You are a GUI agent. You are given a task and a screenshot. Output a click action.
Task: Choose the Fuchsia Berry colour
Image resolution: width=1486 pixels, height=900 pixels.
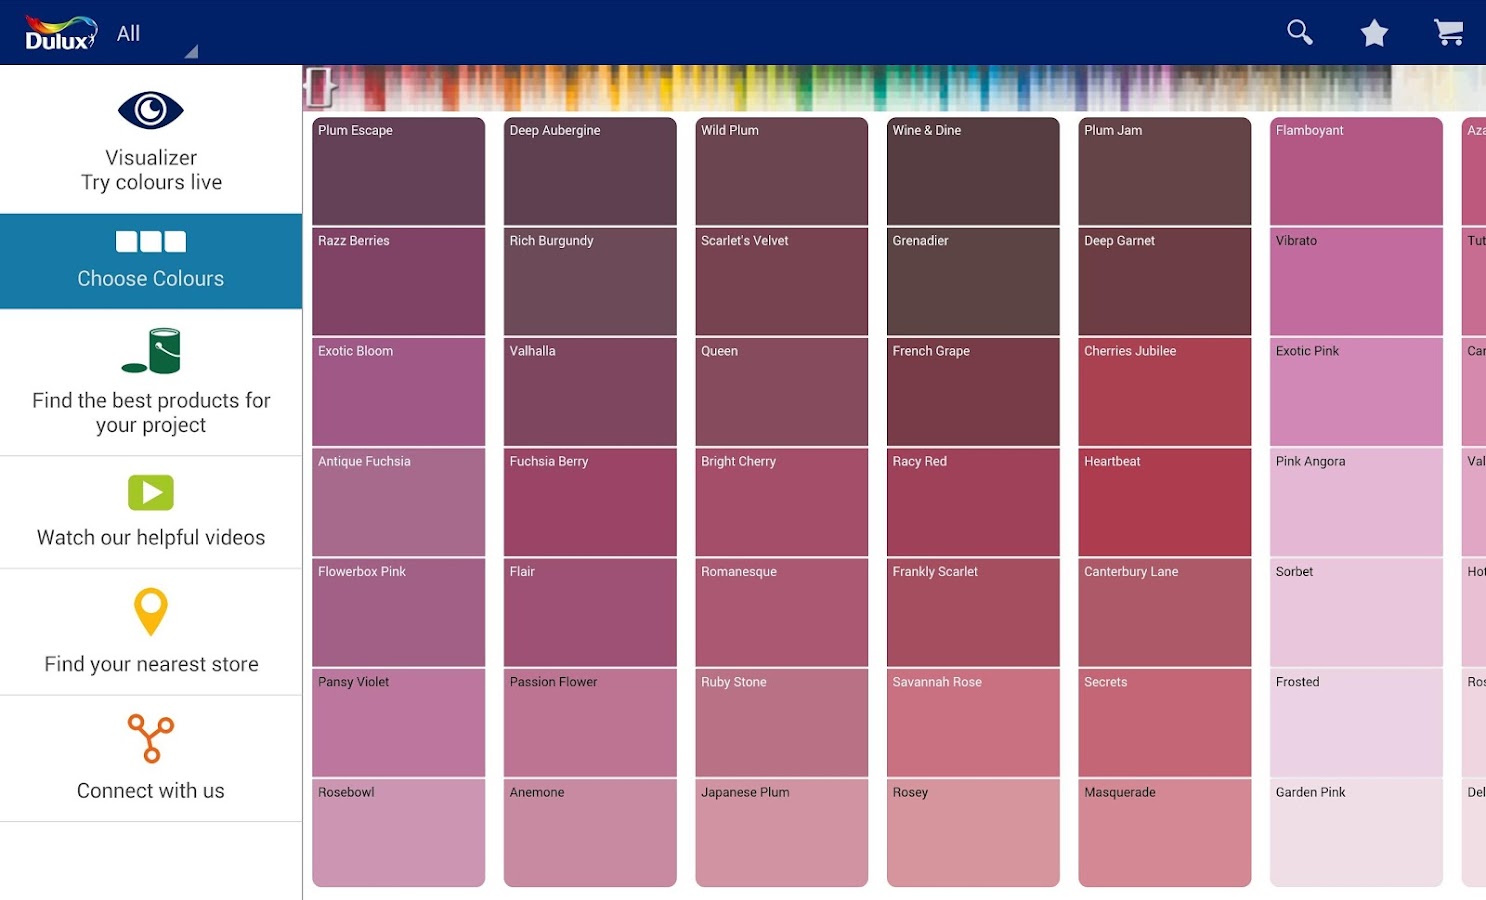(589, 502)
